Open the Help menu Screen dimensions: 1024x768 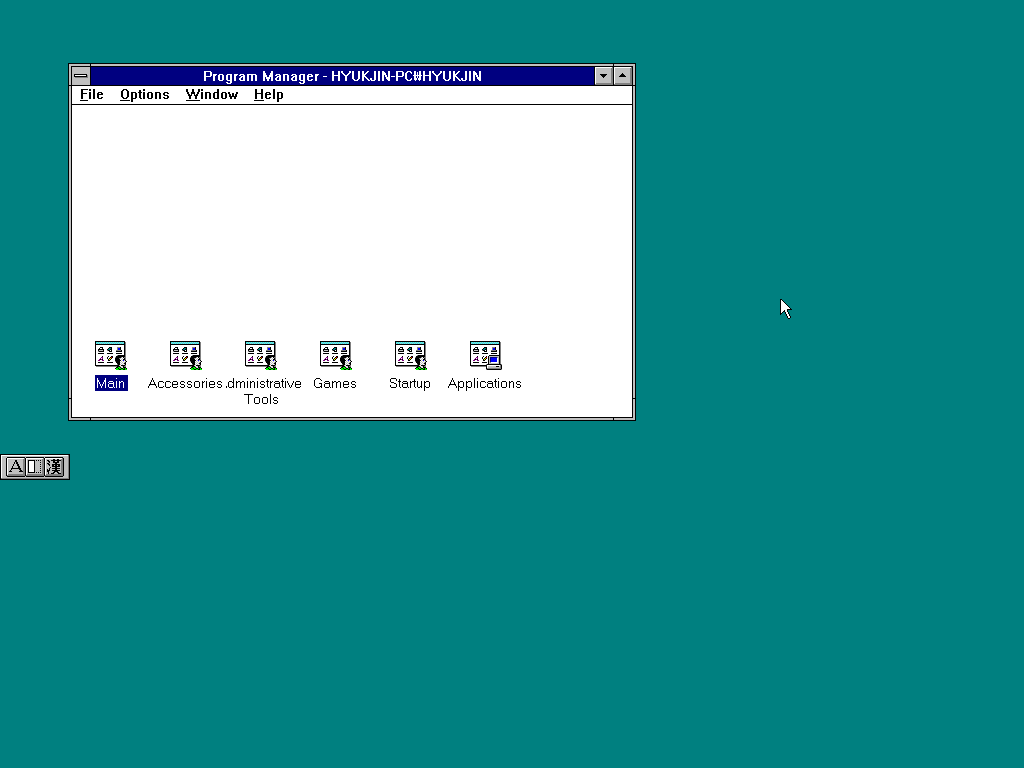point(268,95)
